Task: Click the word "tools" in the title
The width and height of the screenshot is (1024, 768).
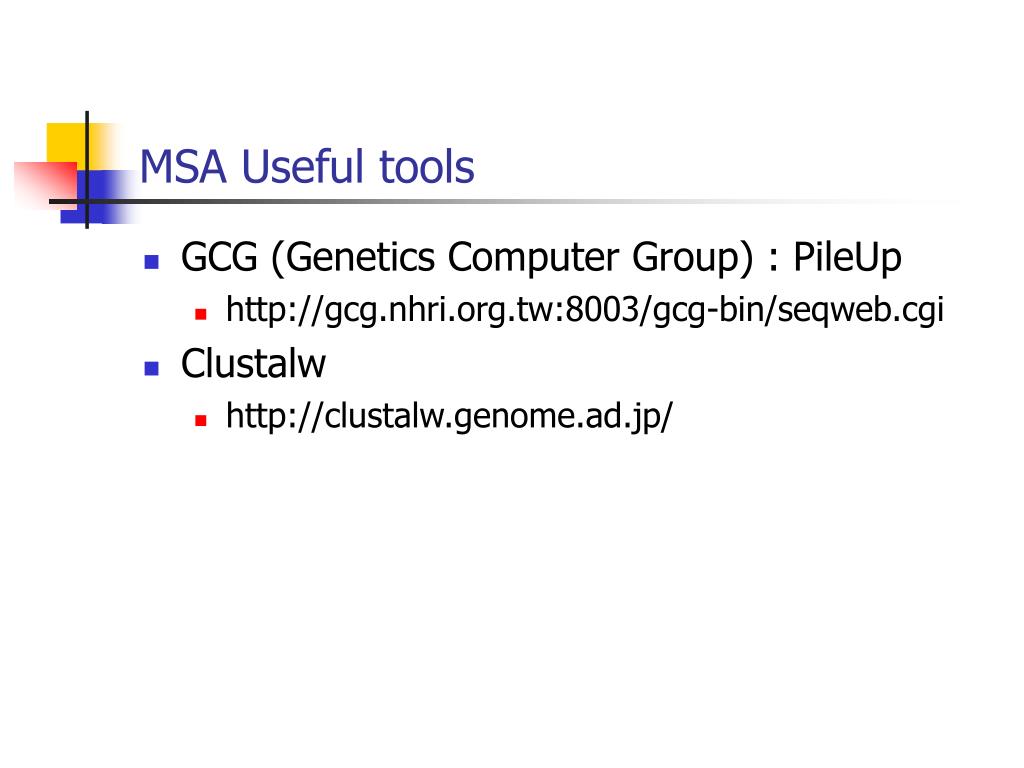Action: coord(427,167)
